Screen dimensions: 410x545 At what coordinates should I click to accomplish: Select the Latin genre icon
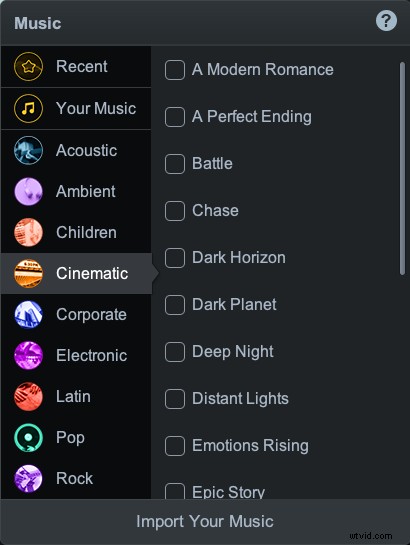[28, 397]
